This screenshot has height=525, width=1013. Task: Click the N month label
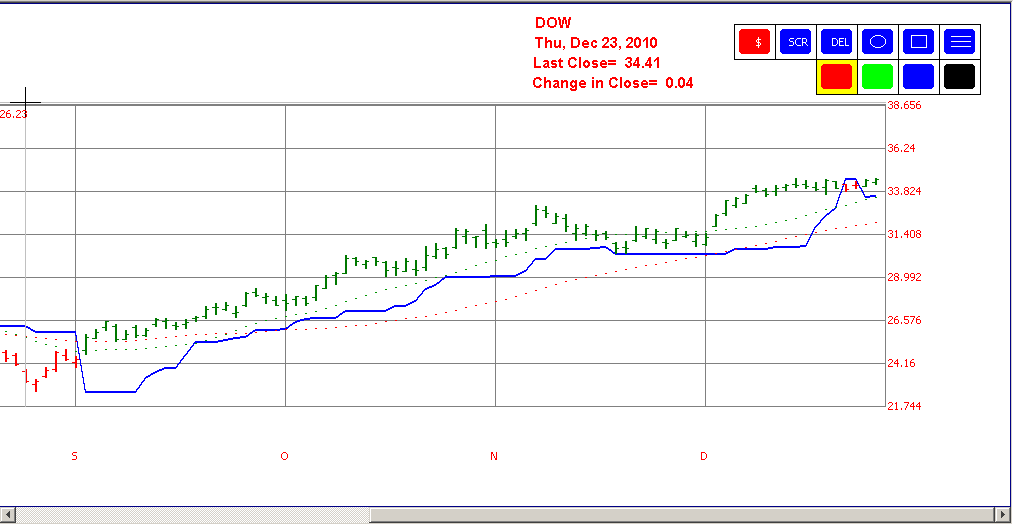coord(494,456)
